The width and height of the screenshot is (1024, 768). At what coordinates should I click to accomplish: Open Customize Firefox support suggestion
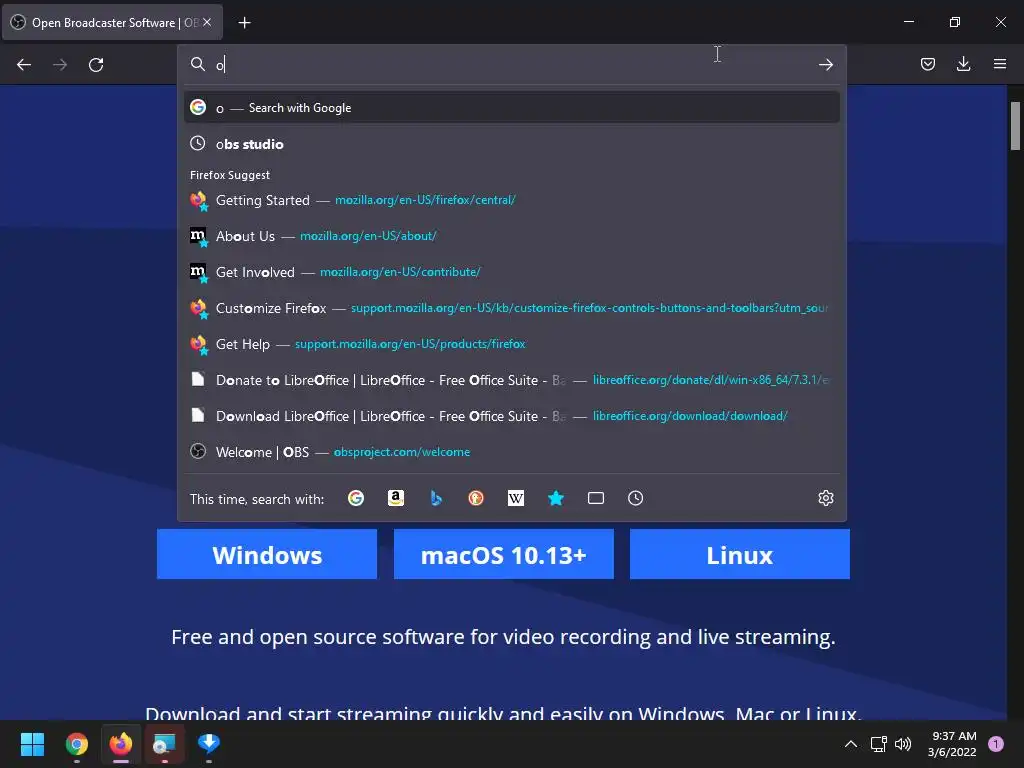point(511,308)
